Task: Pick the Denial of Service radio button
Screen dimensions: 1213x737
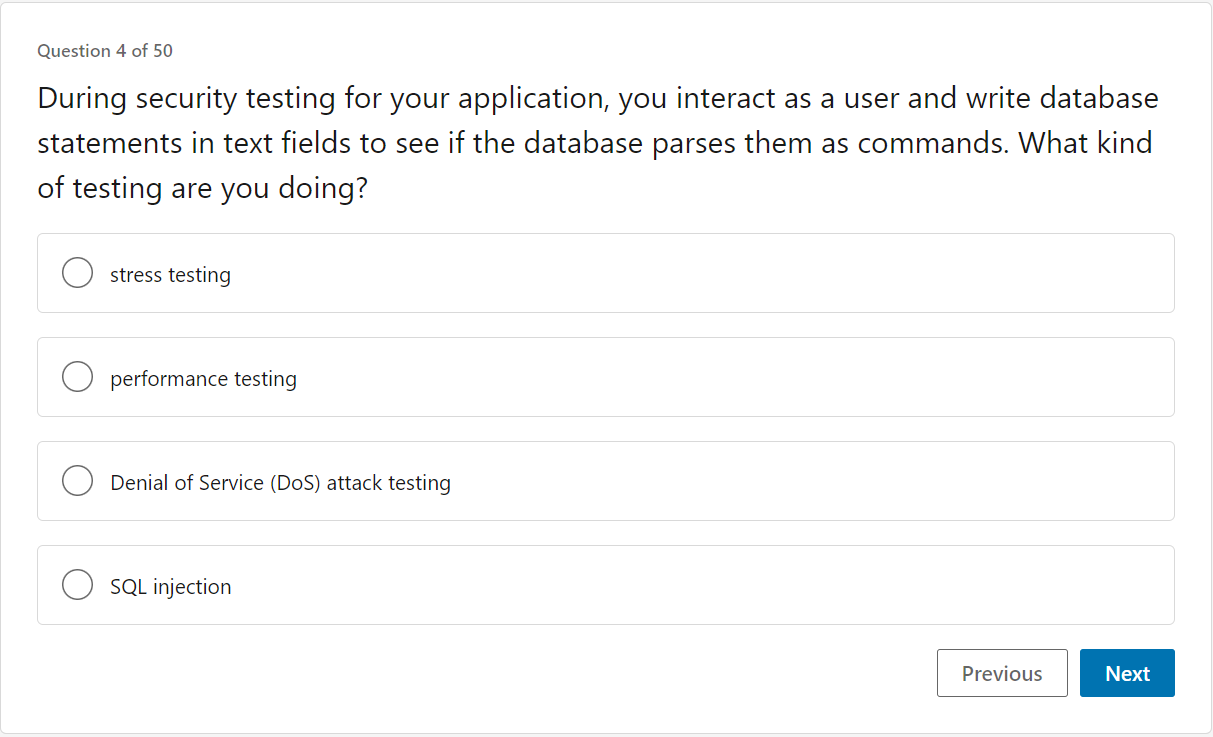Action: [77, 481]
